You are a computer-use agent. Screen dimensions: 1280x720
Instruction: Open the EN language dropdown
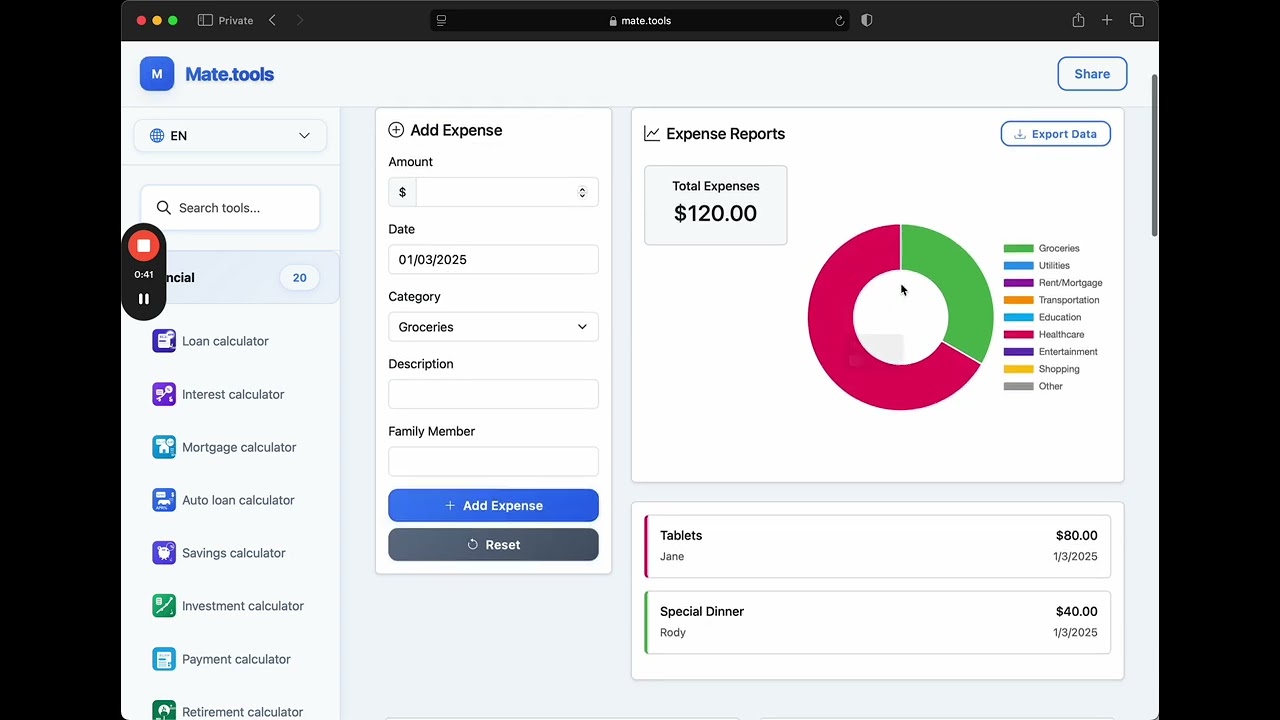coord(230,136)
